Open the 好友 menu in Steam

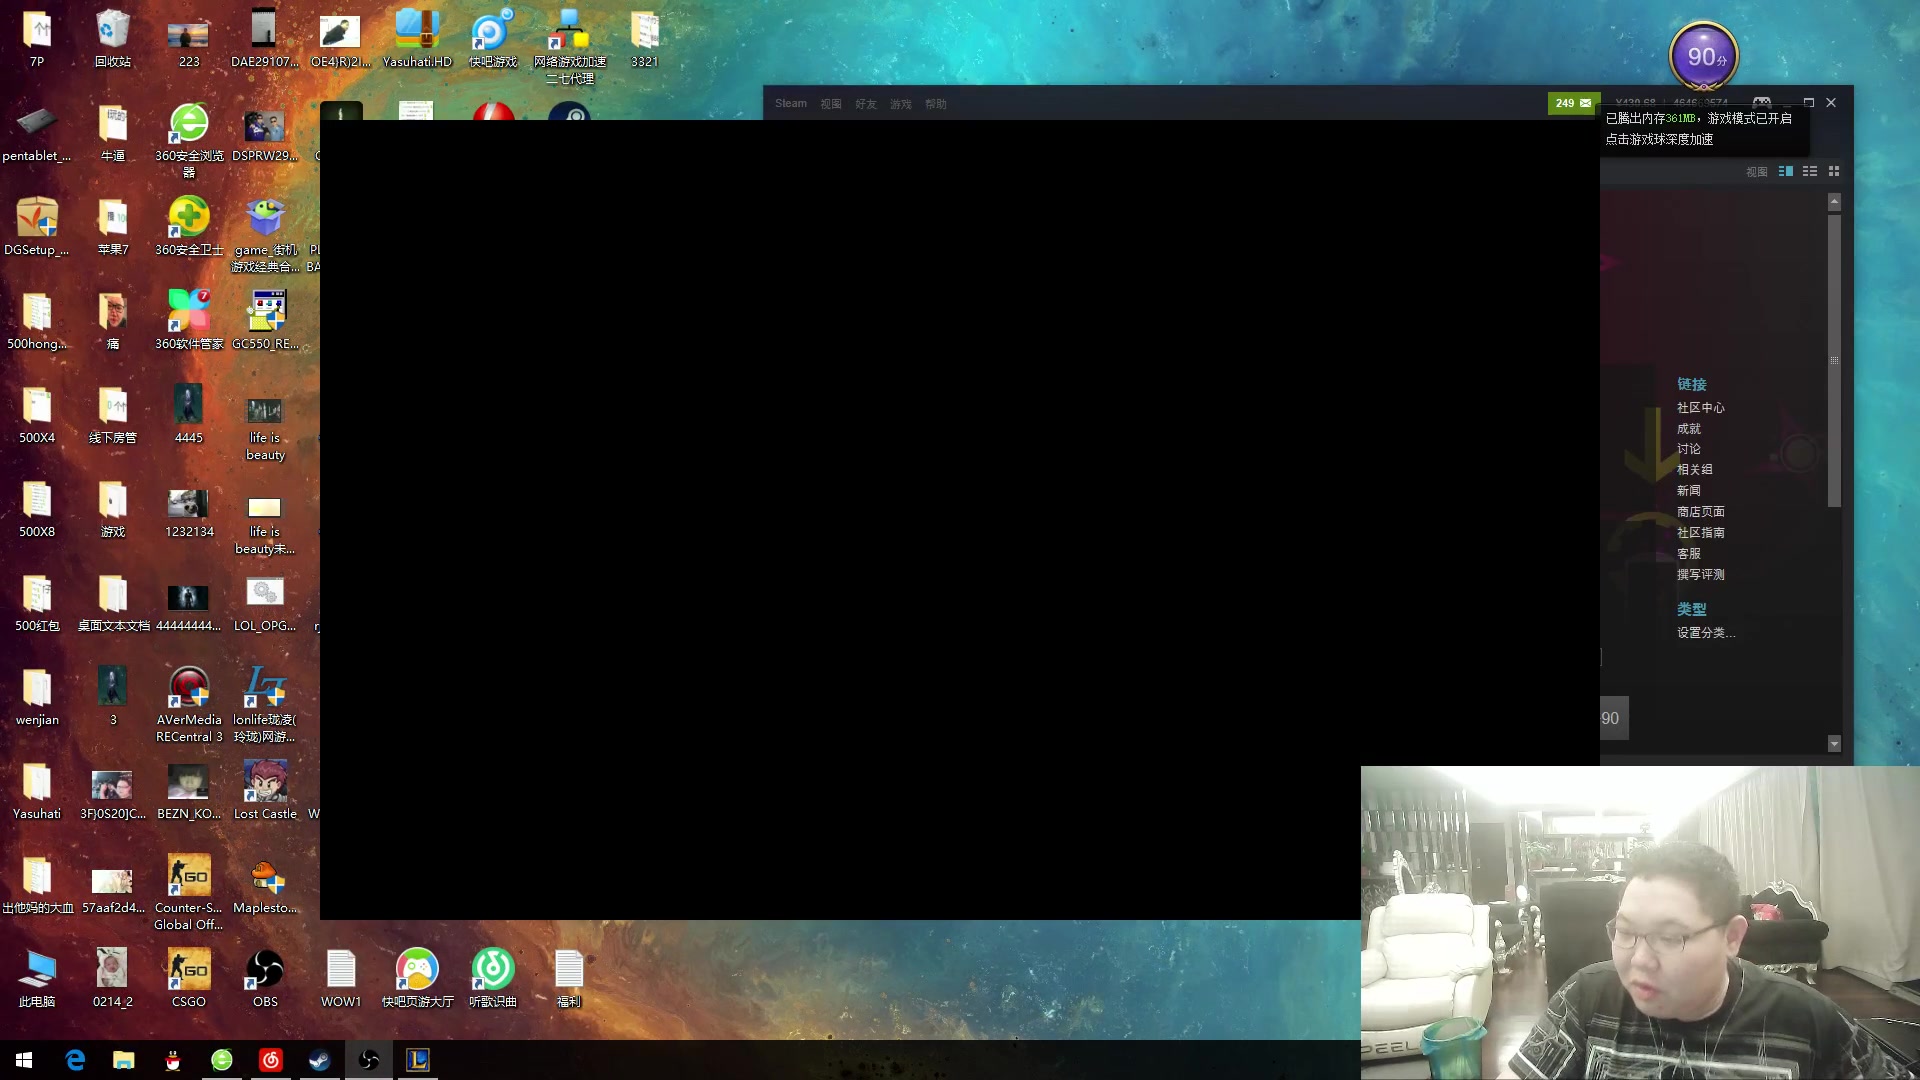pyautogui.click(x=866, y=104)
